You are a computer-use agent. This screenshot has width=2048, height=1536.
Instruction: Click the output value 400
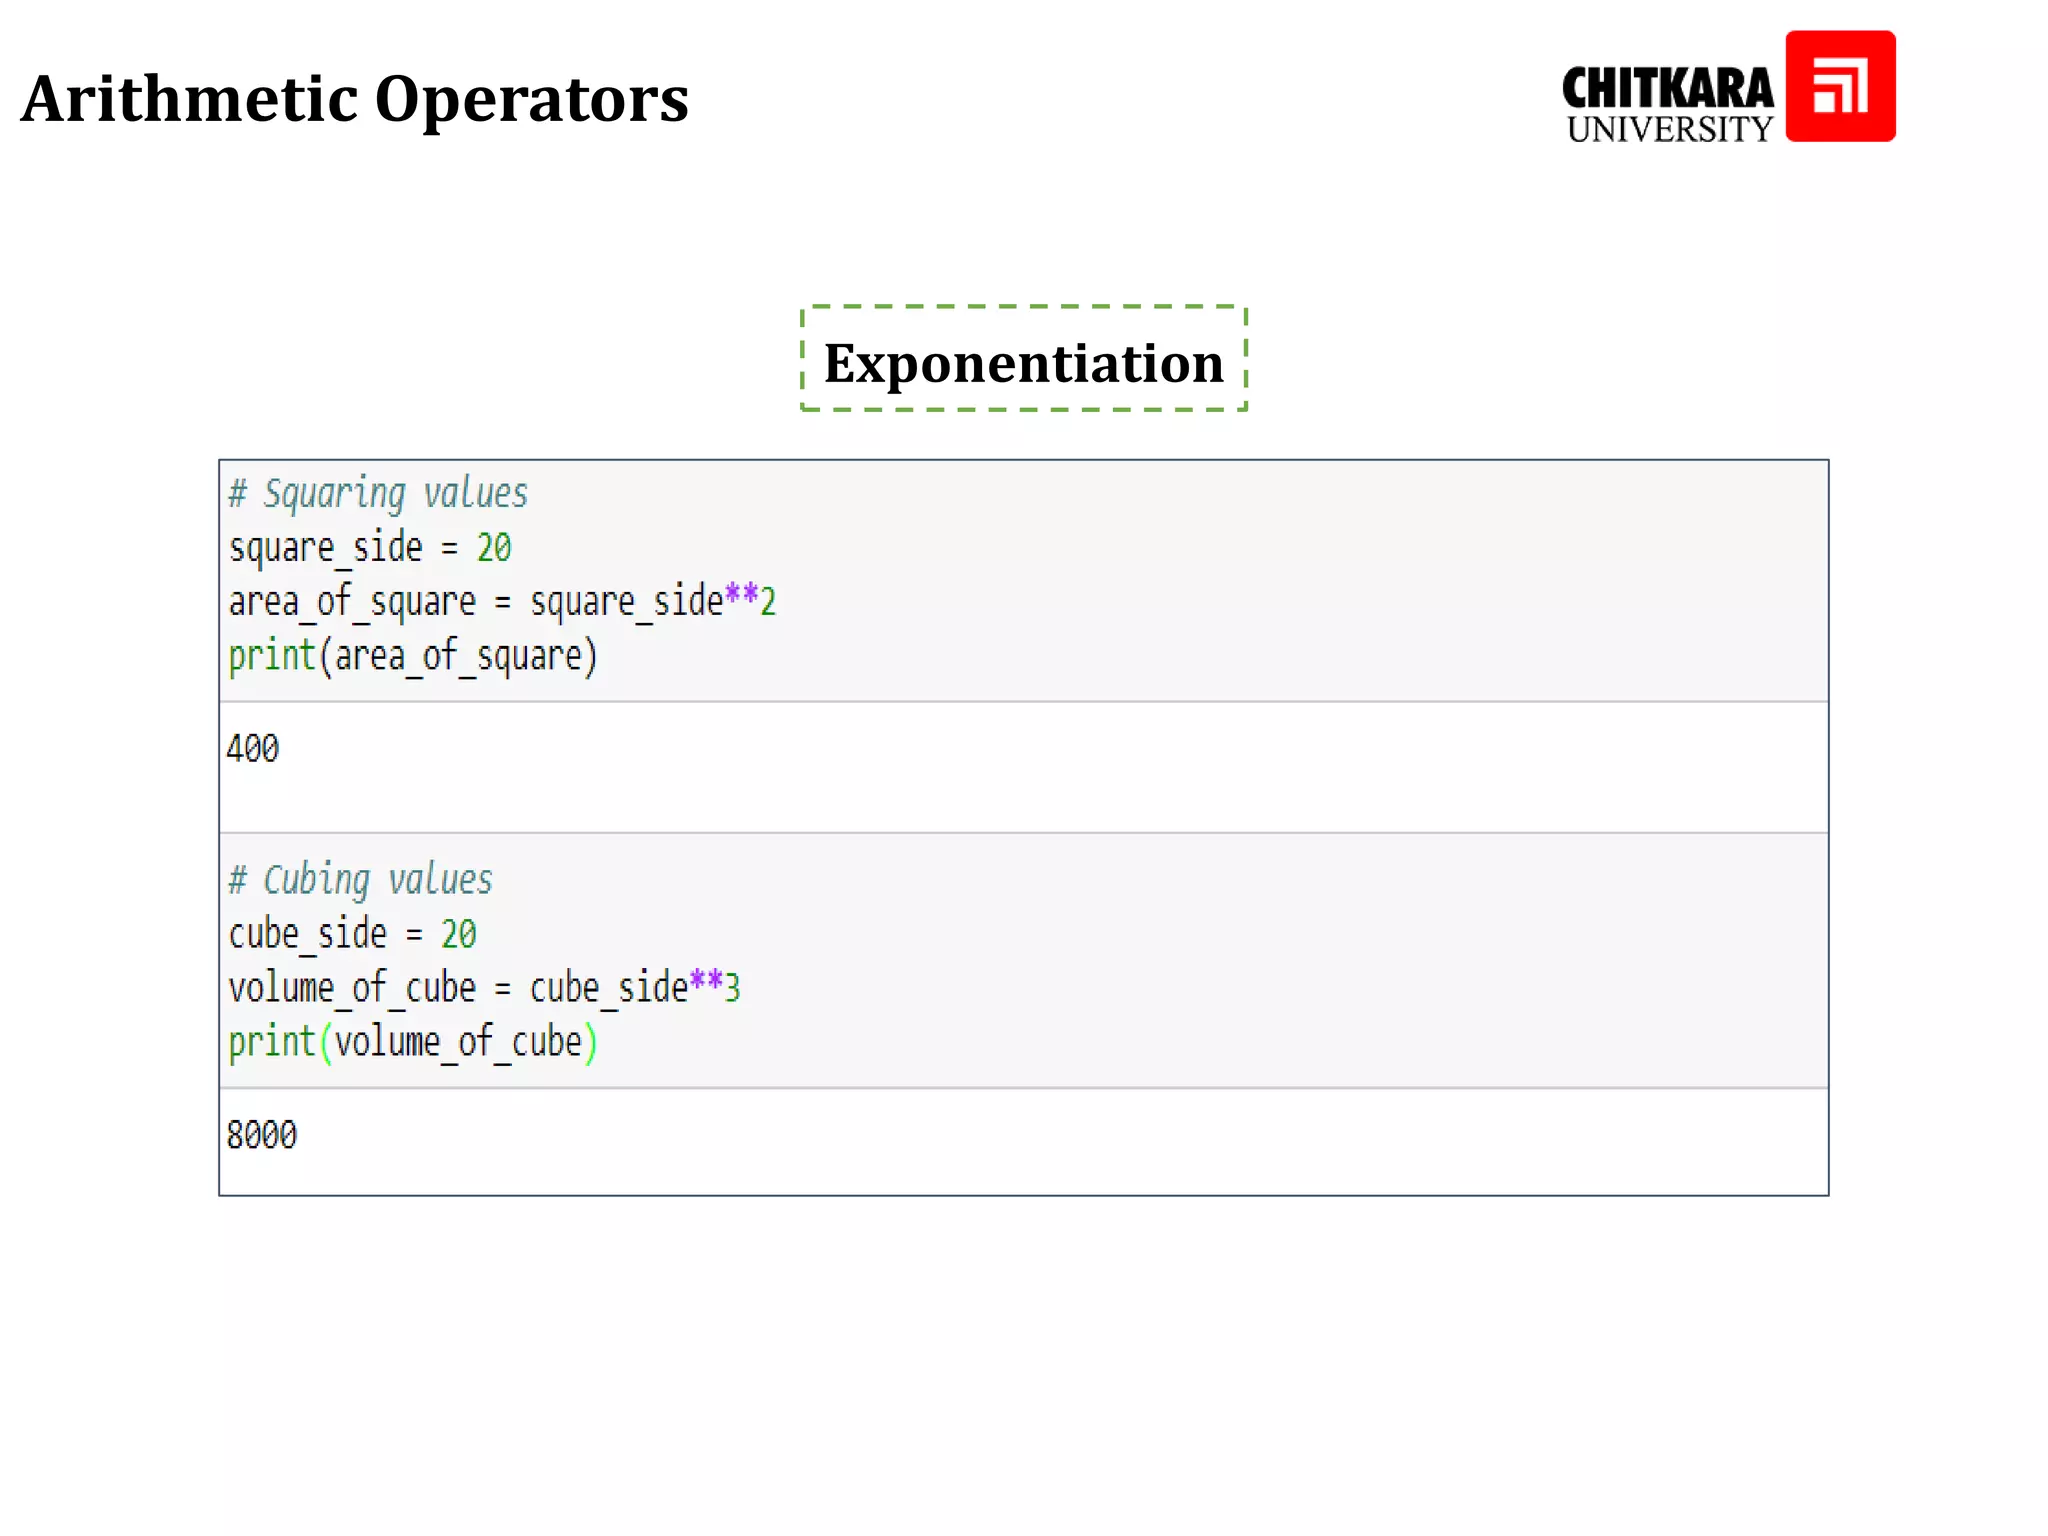(252, 748)
